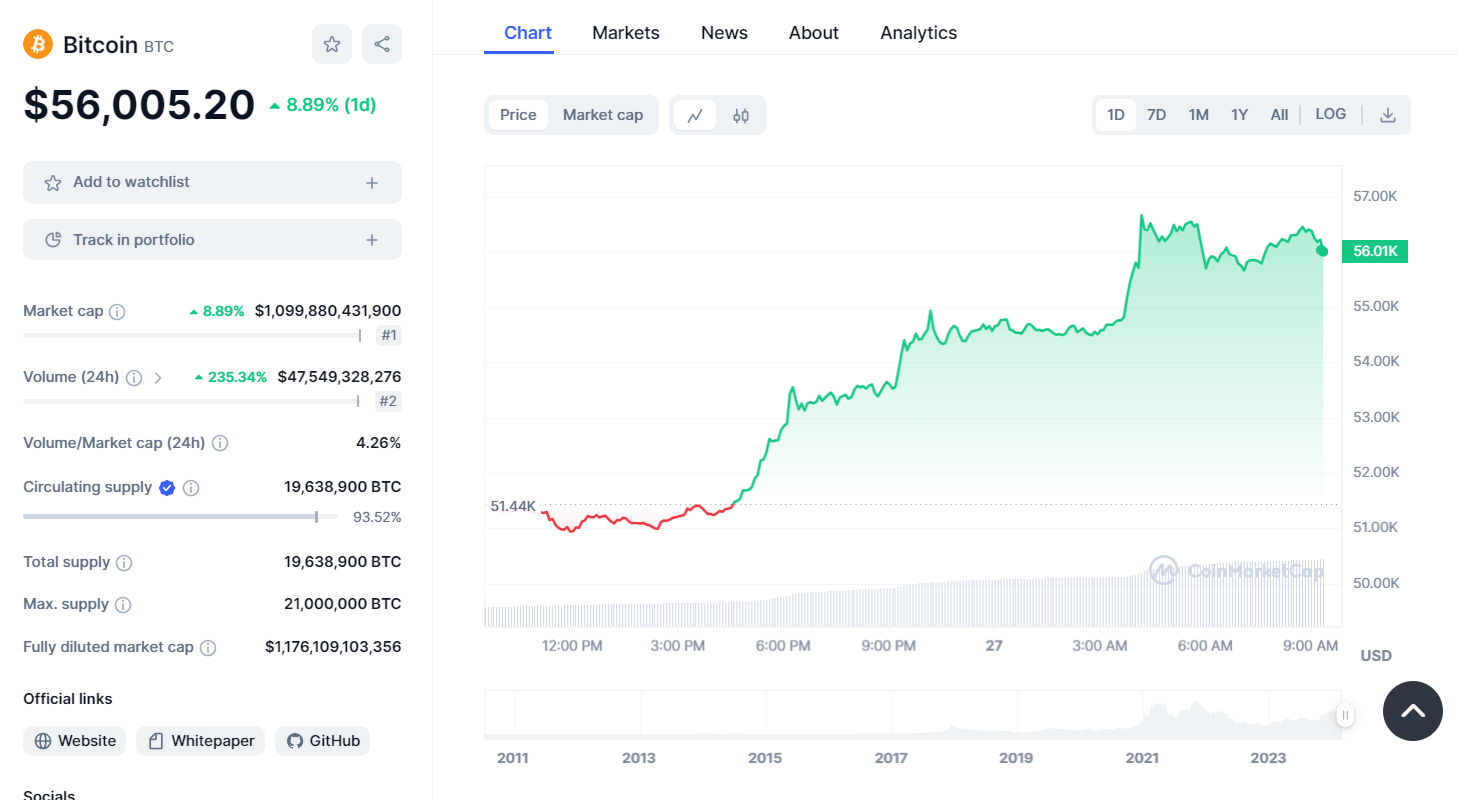Viewport: 1458px width, 800px height.
Task: Click the scroll-to-top arrow button
Action: click(1413, 711)
